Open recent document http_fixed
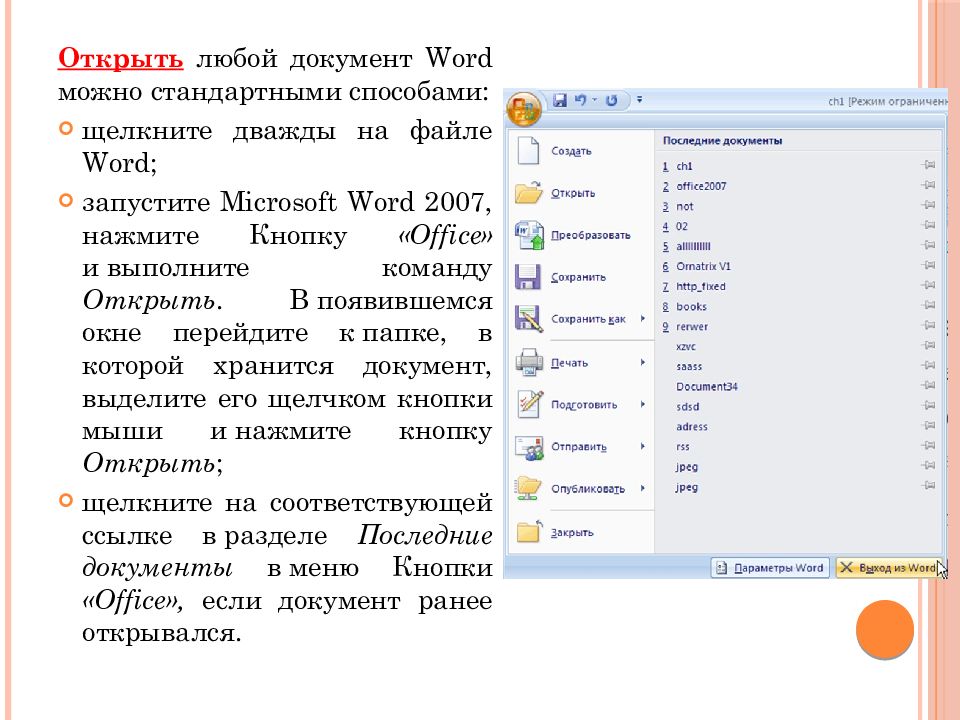 [x=700, y=287]
